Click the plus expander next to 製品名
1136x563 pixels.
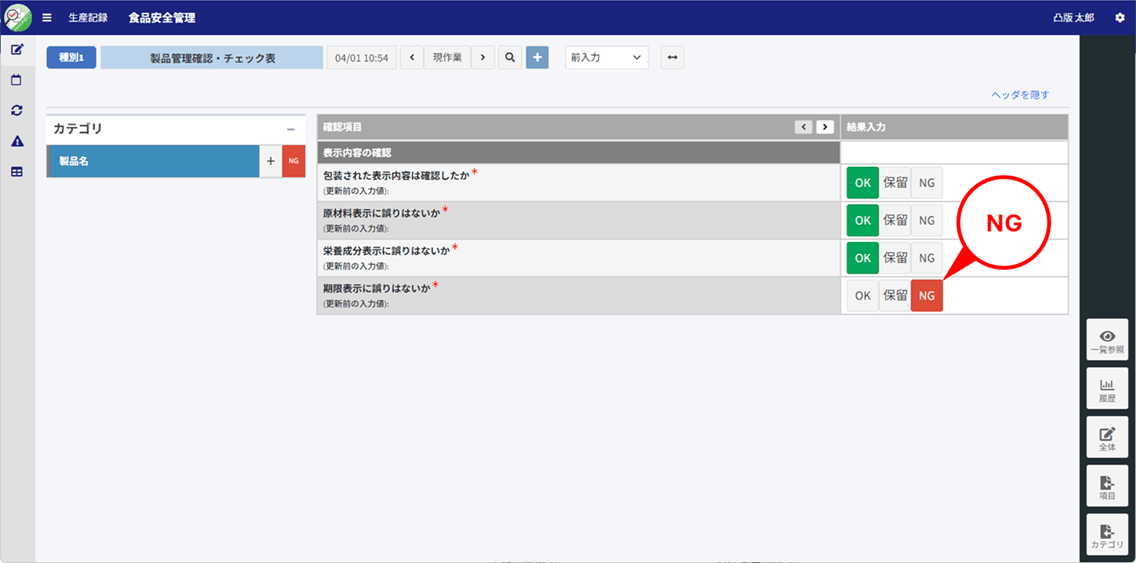point(270,161)
